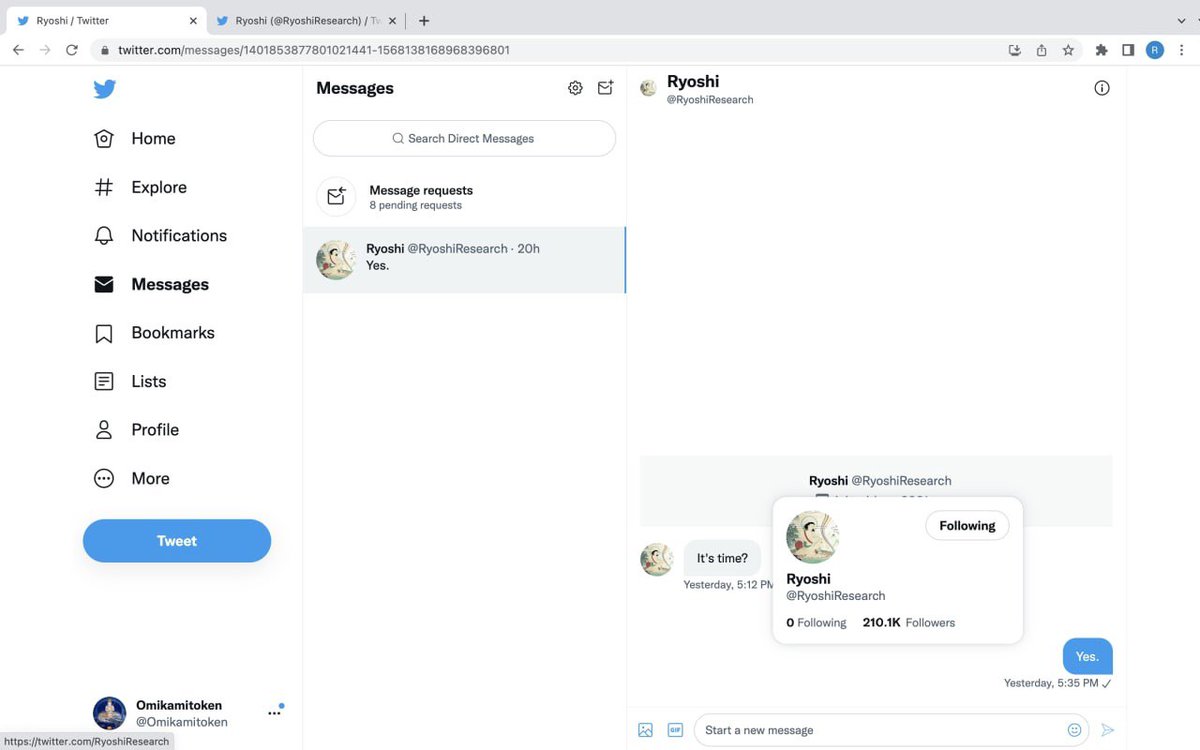Click the send message arrow icon
This screenshot has height=750, width=1200.
pos(1107,730)
